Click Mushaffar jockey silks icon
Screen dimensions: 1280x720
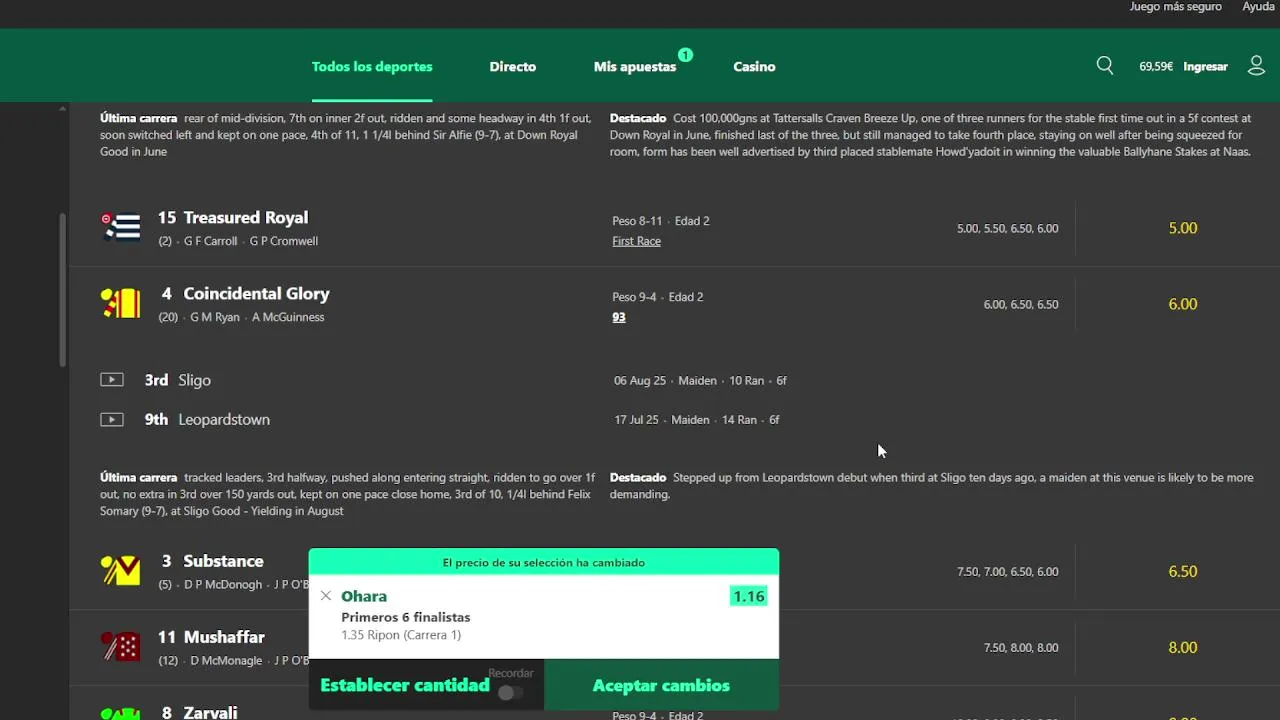click(x=121, y=647)
